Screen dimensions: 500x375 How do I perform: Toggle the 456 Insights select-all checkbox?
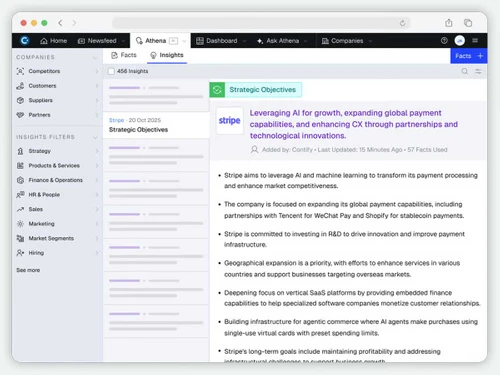(x=111, y=71)
